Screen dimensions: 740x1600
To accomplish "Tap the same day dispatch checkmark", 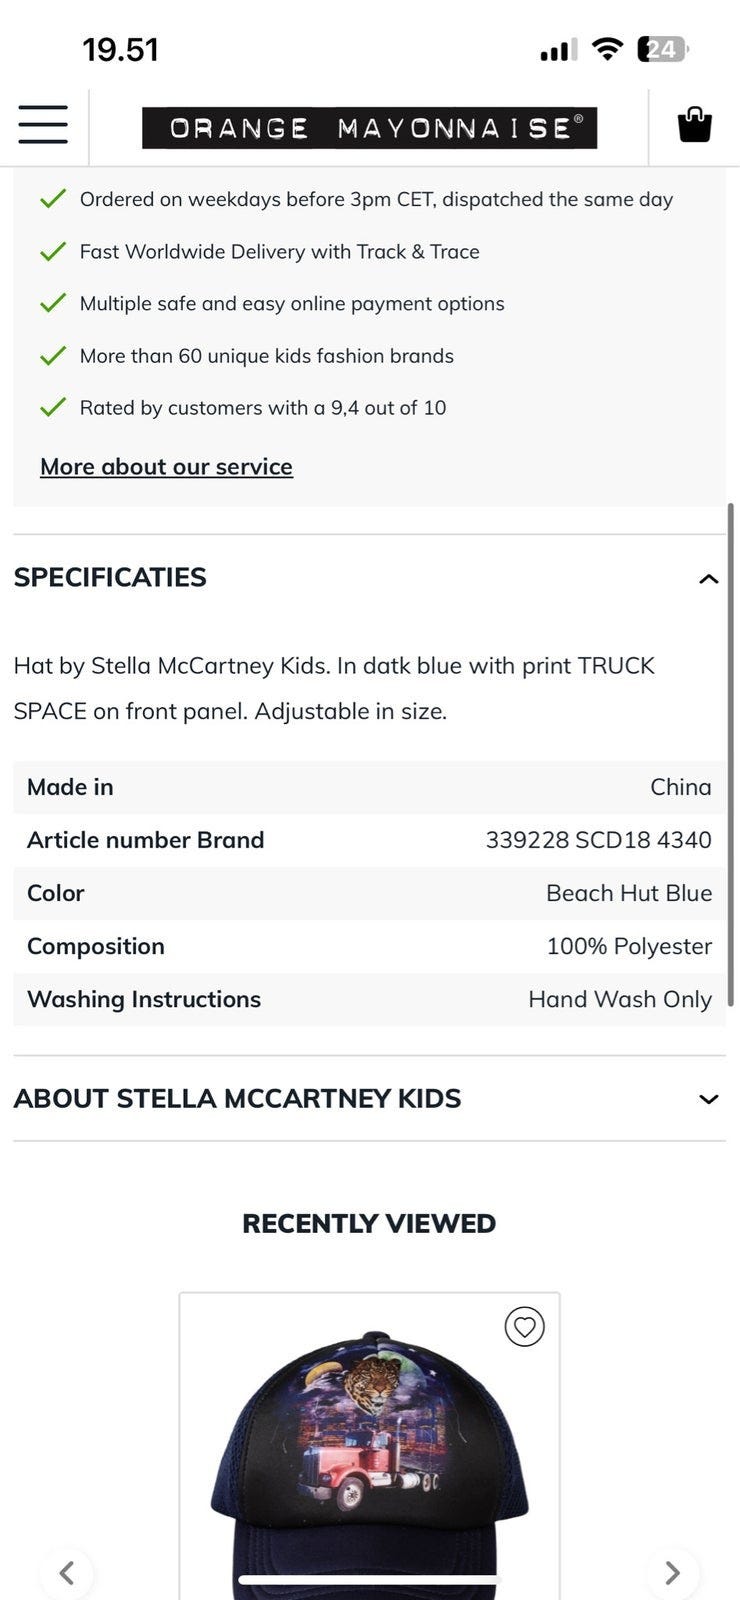I will pos(52,198).
